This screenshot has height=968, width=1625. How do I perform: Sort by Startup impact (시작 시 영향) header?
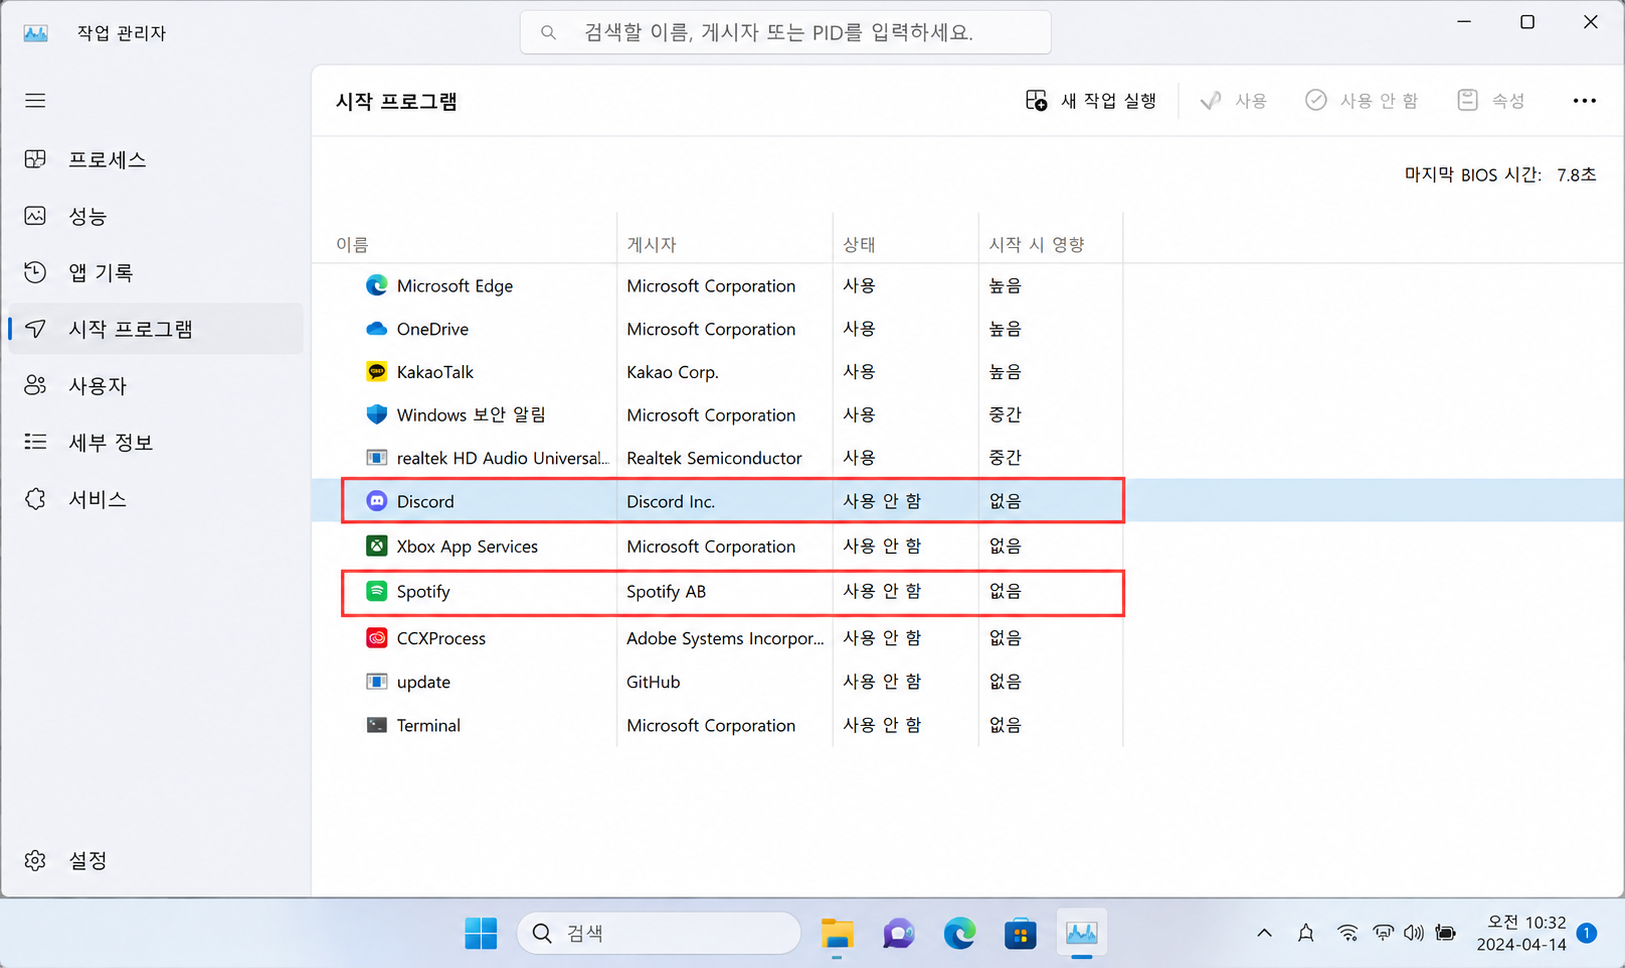tap(1037, 244)
